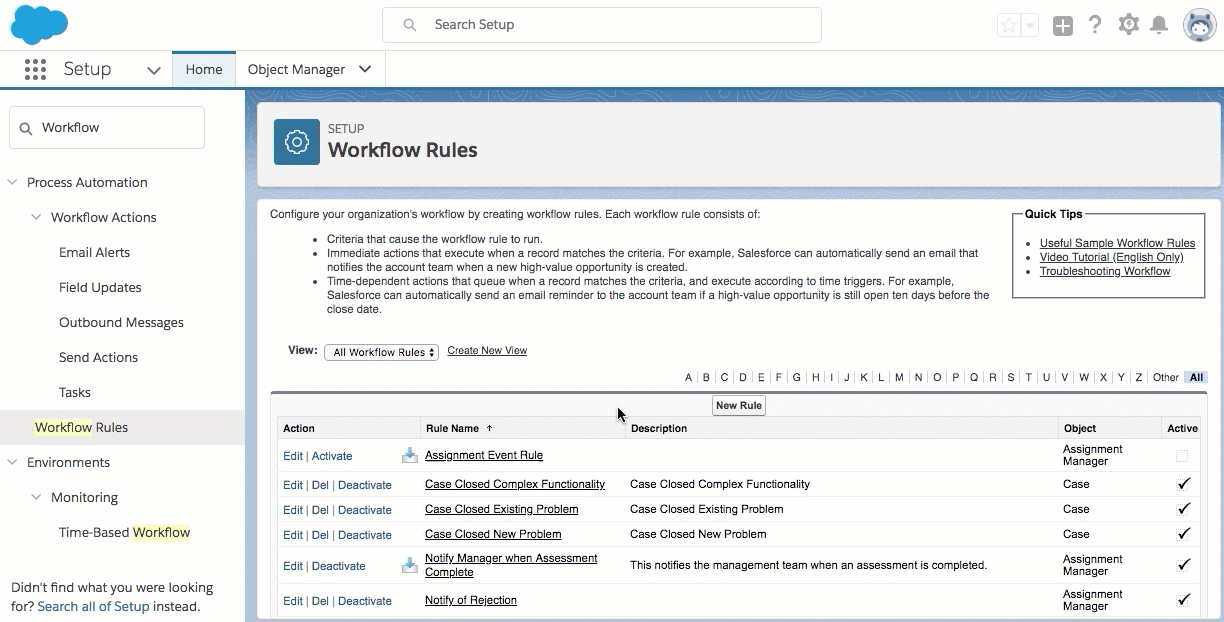The width and height of the screenshot is (1224, 622).
Task: Sort by the Description column header
Action: click(x=659, y=428)
